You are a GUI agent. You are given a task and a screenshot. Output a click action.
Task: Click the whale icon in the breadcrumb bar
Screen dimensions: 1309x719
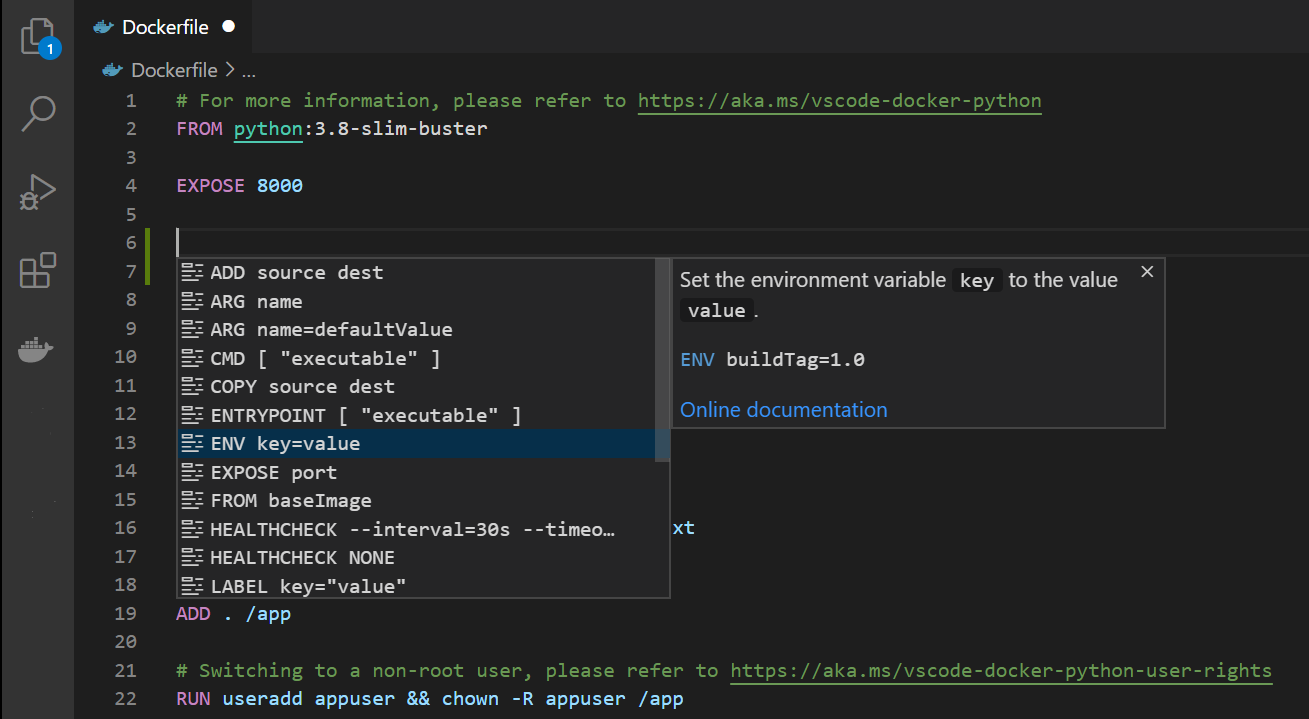110,70
